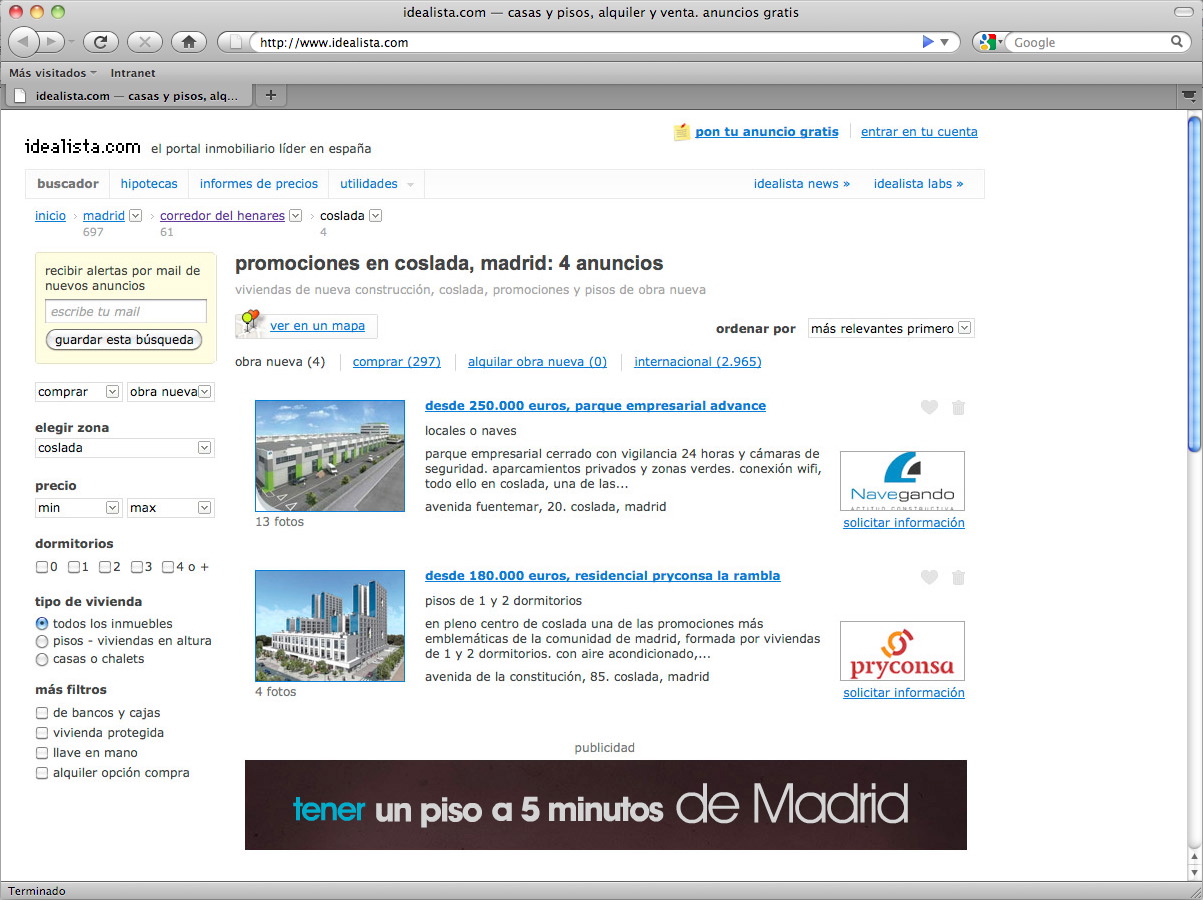Viewport: 1203px width, 900px height.
Task: Open the elegir zona coslada dropdown
Action: click(125, 448)
